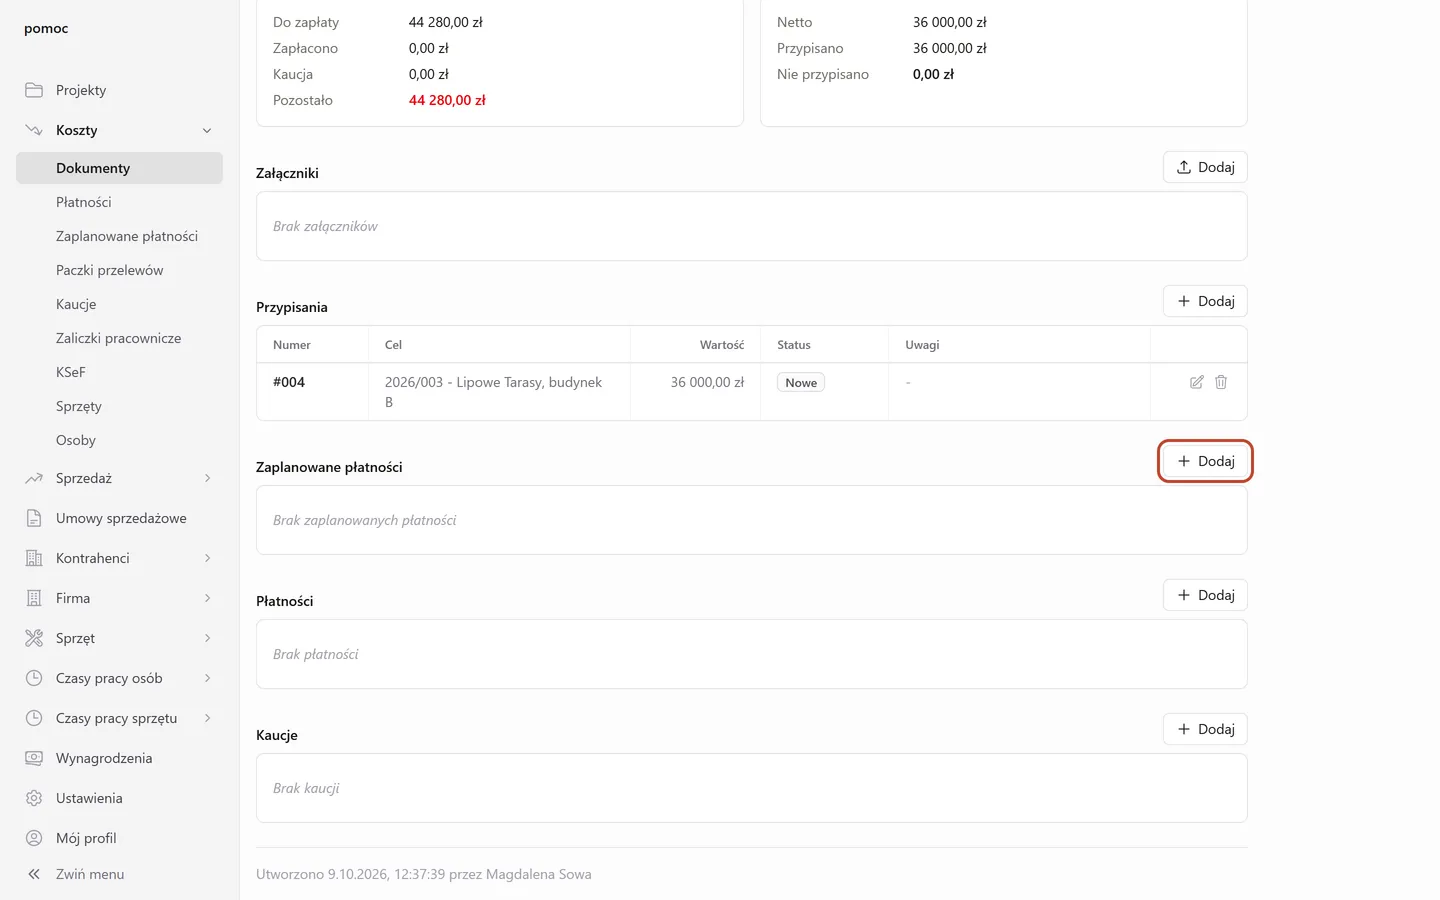Click the red 44 280,00 zł Pozostało value

[x=447, y=100]
